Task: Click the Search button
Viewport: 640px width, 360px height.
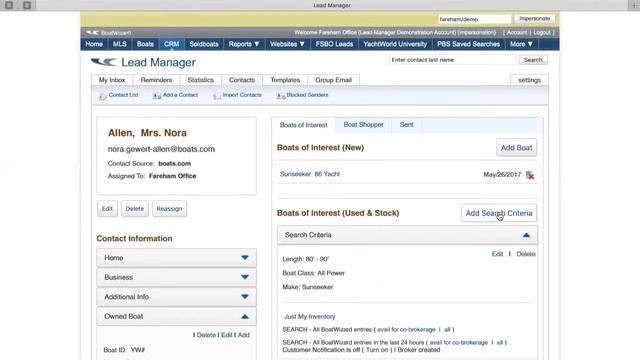Action: (533, 60)
